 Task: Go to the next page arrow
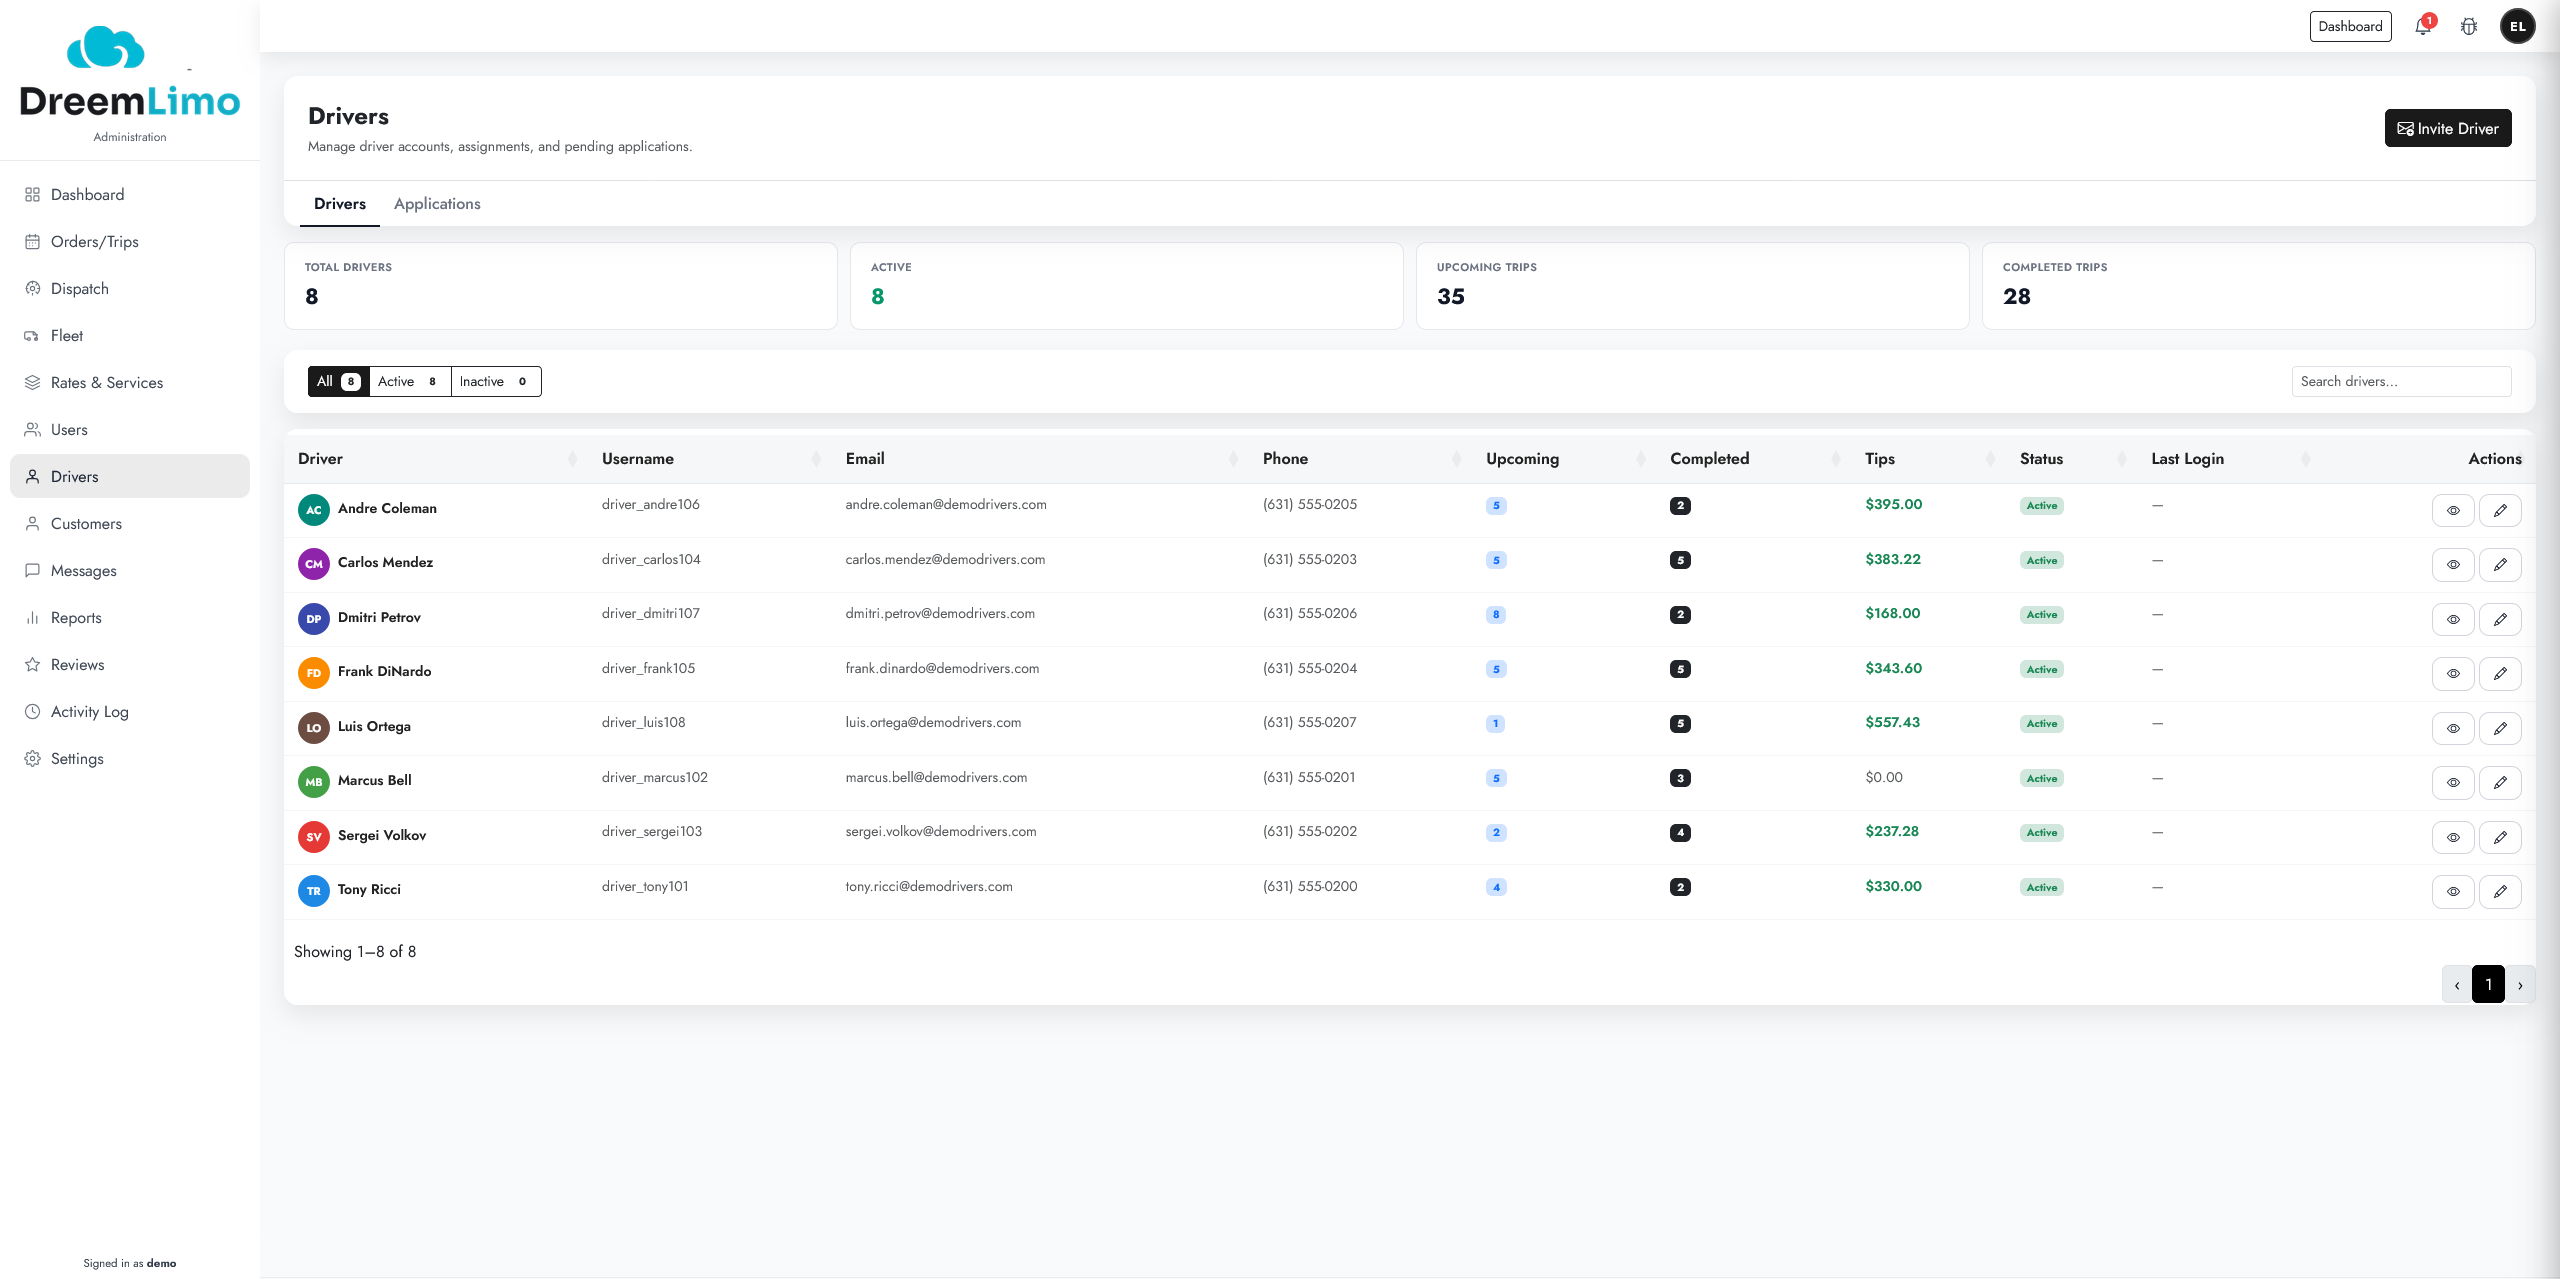click(2520, 984)
